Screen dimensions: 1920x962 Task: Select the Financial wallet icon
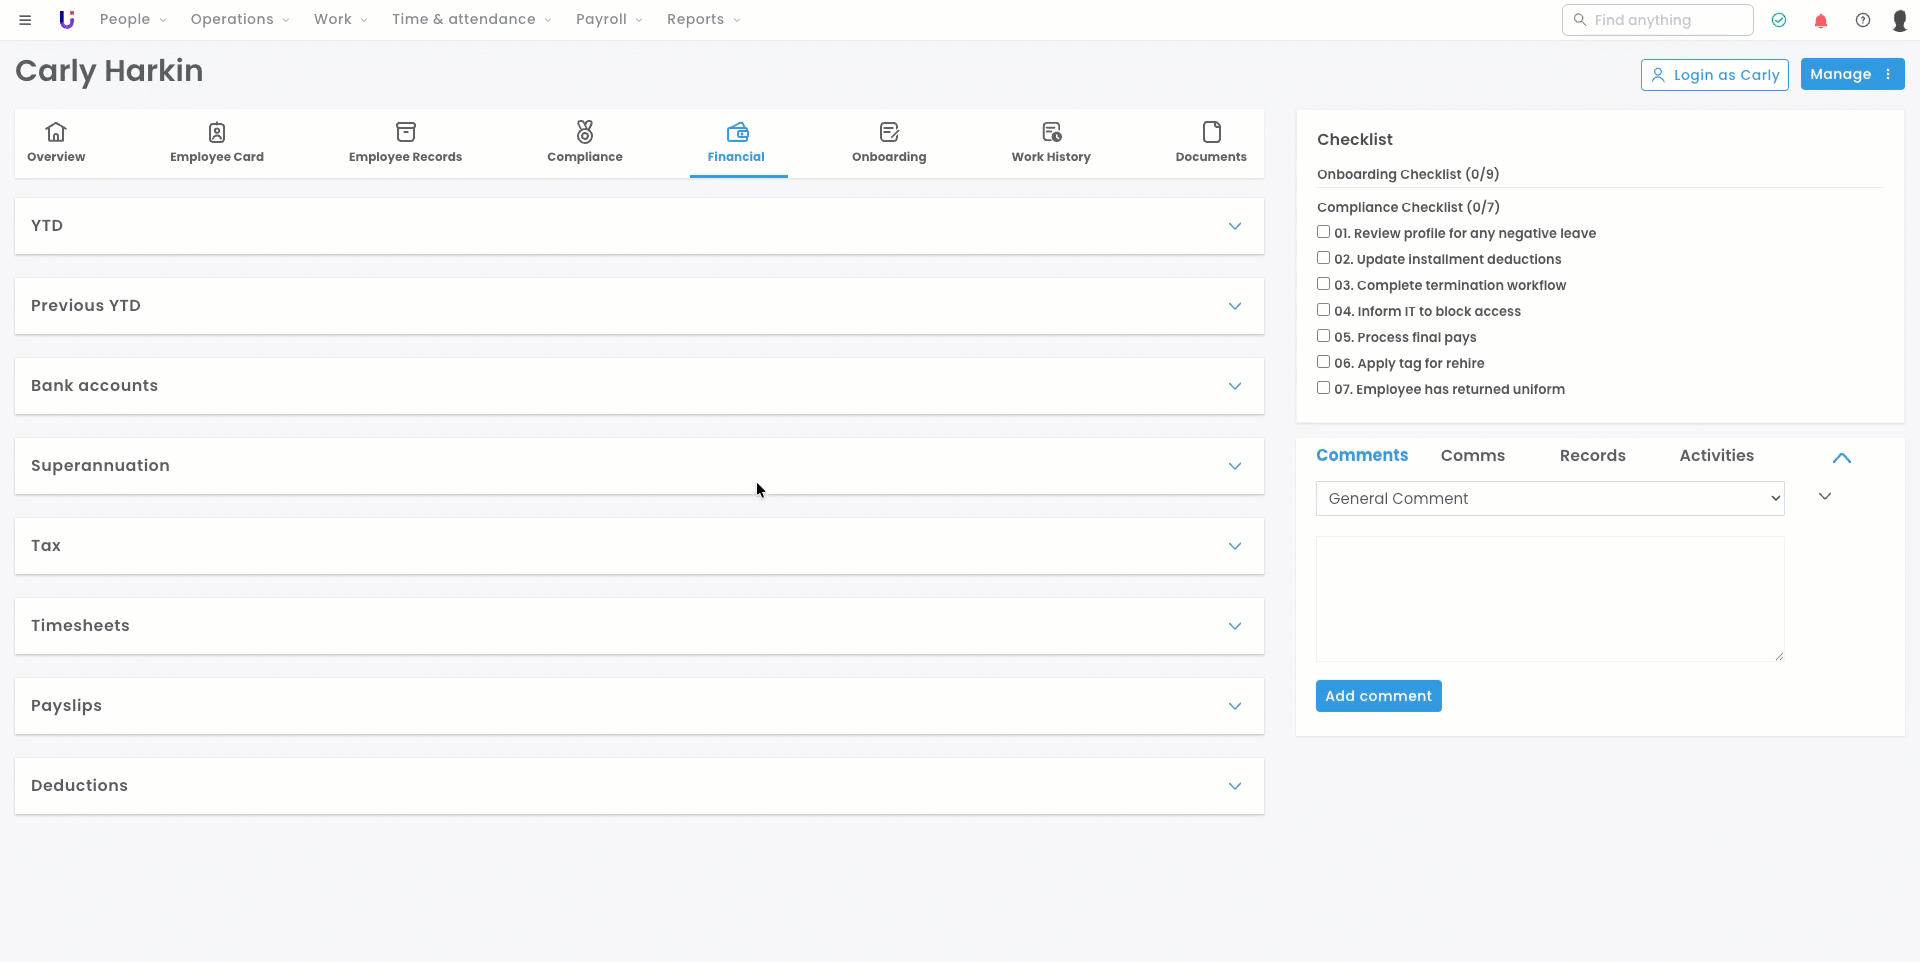point(738,132)
